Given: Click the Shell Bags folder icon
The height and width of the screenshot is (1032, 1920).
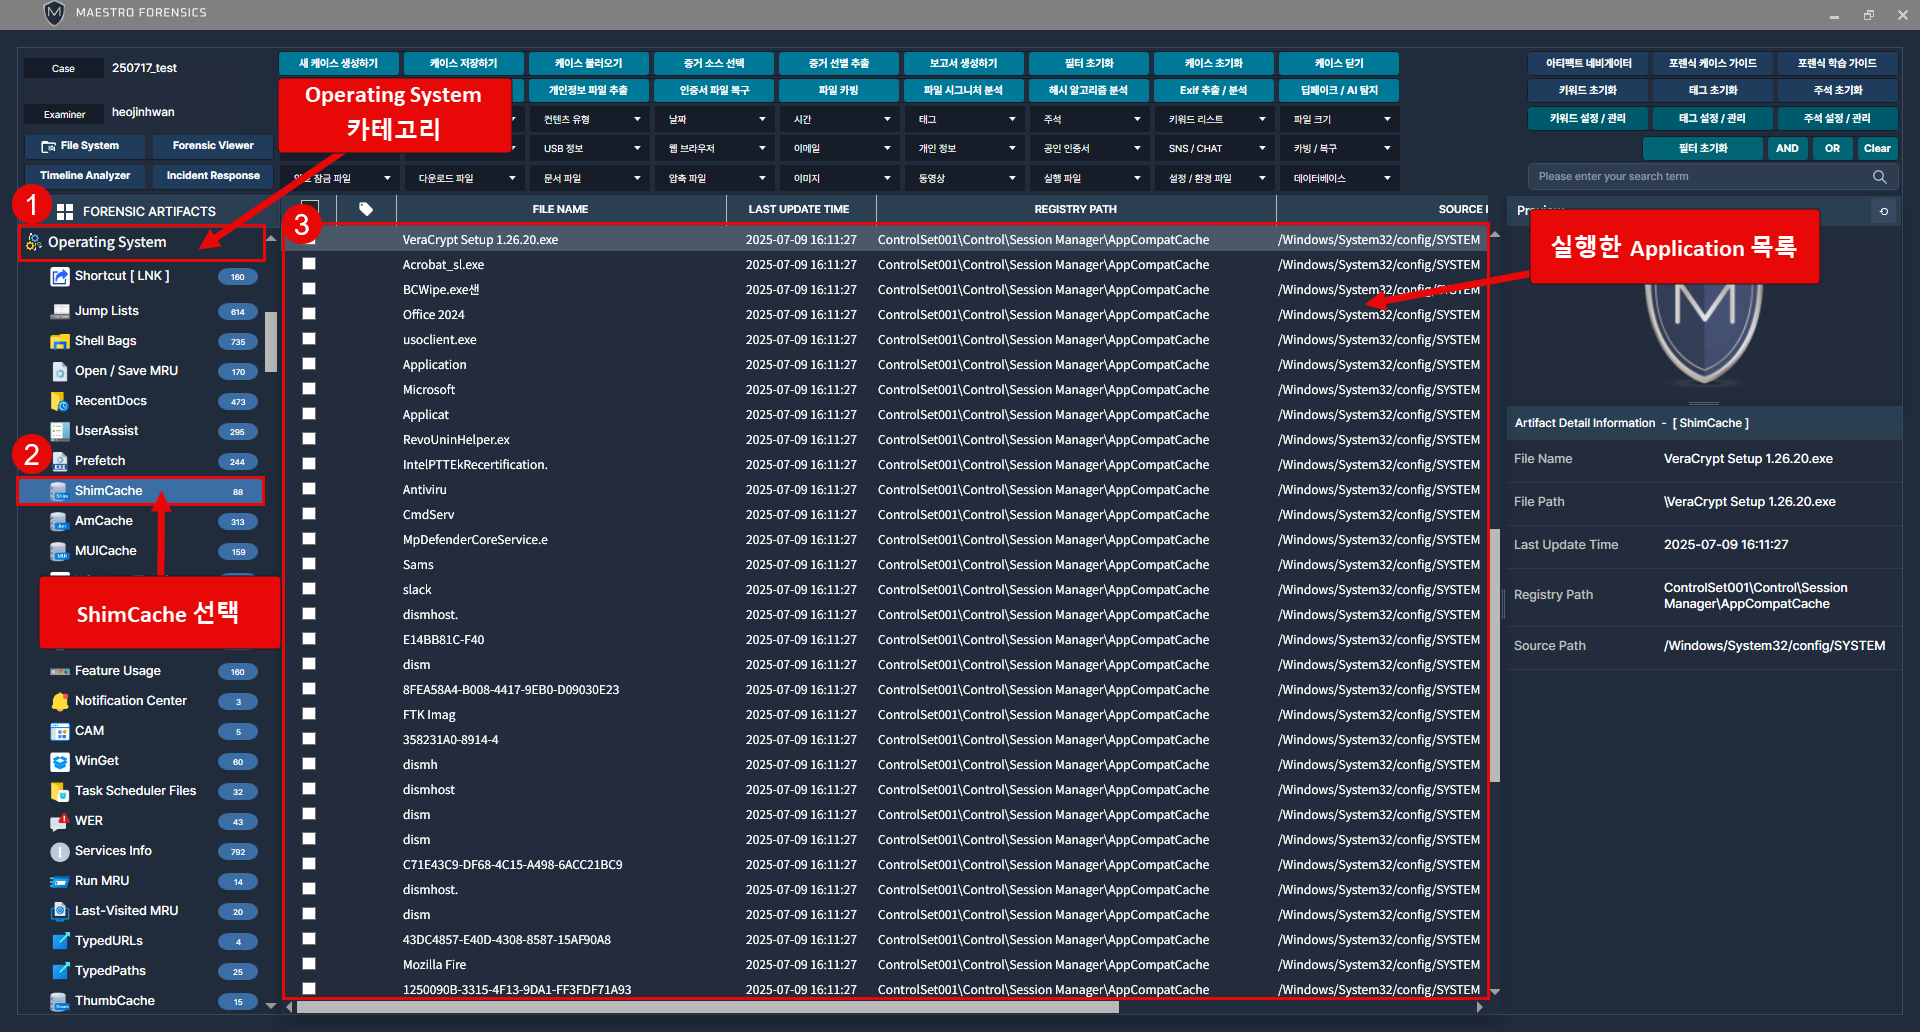Looking at the screenshot, I should click(60, 341).
